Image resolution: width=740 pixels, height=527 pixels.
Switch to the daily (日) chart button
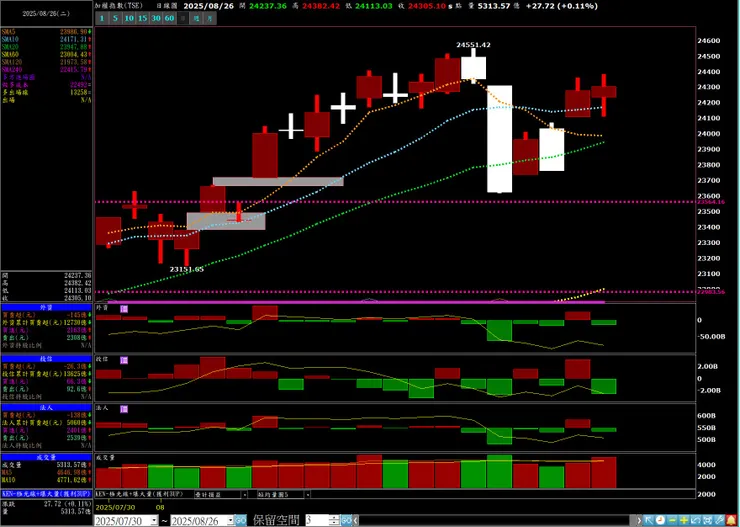click(x=183, y=18)
